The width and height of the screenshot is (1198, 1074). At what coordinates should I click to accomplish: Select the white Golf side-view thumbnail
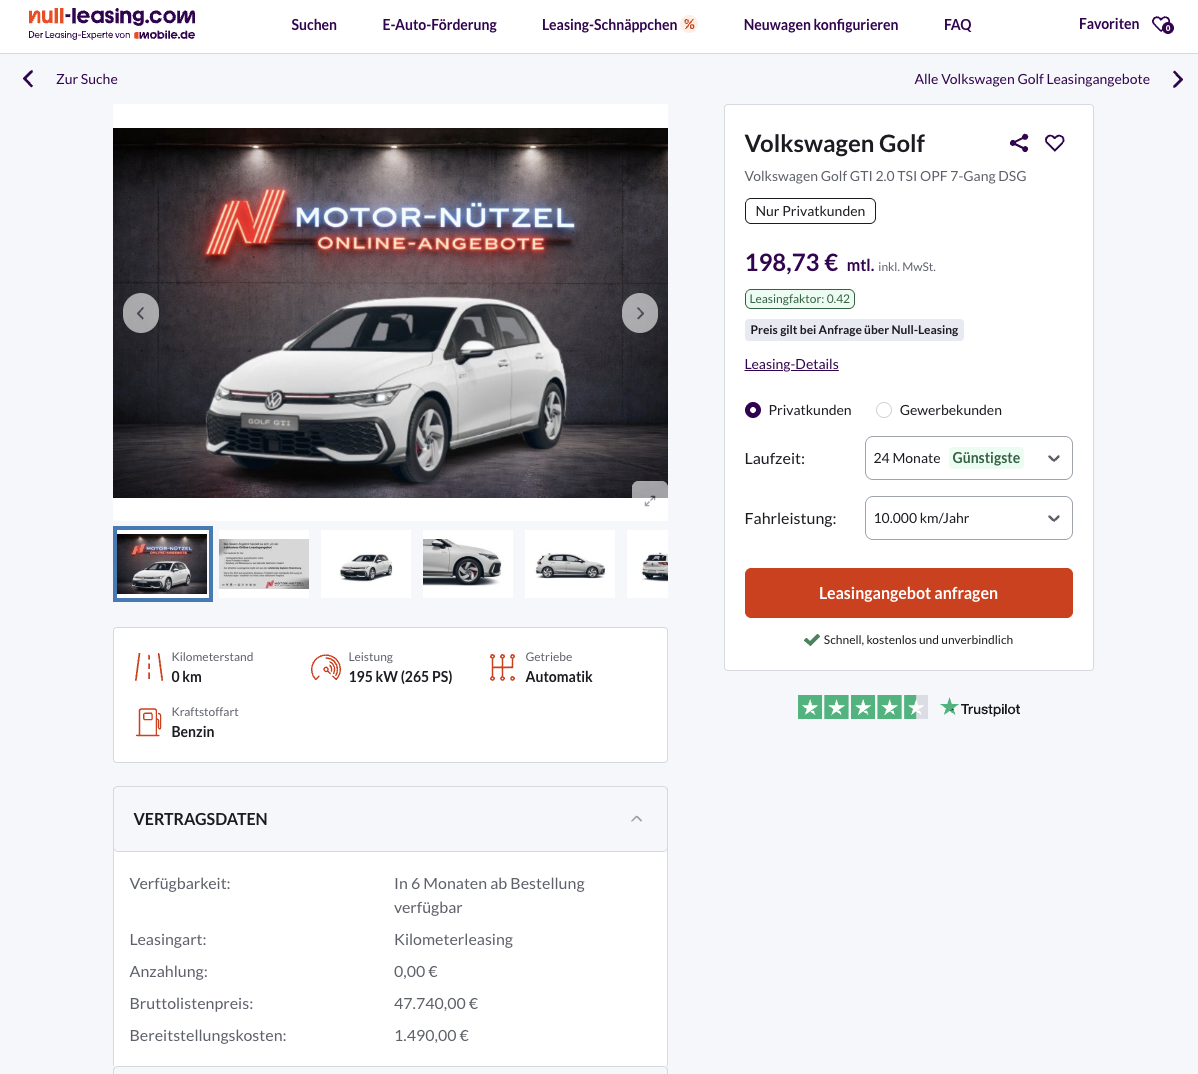570,565
